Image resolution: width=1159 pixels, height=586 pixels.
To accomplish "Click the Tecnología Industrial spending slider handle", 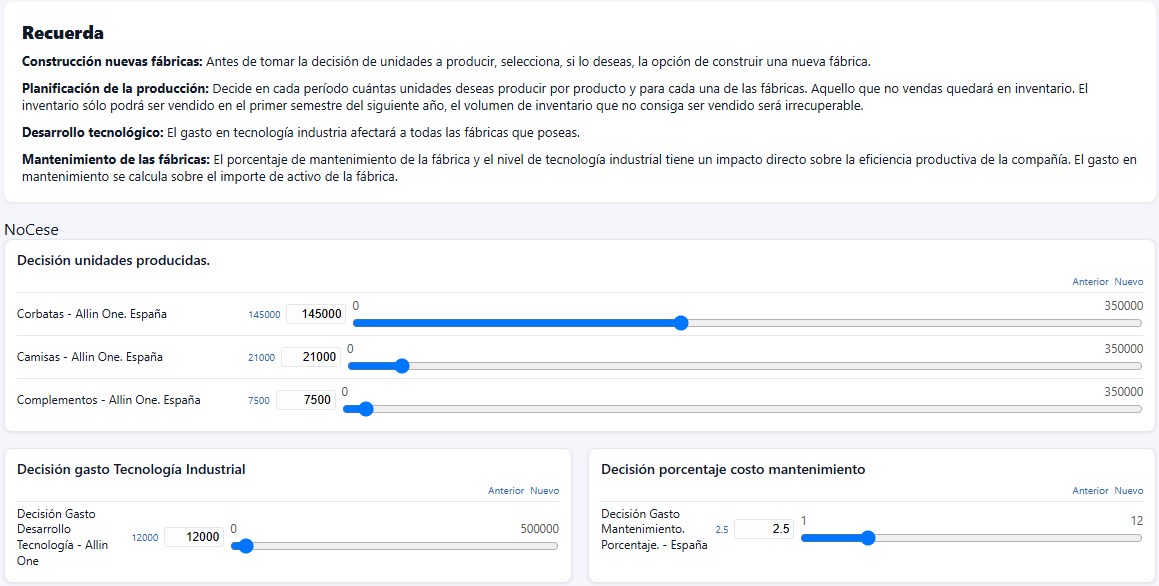I will [x=245, y=546].
